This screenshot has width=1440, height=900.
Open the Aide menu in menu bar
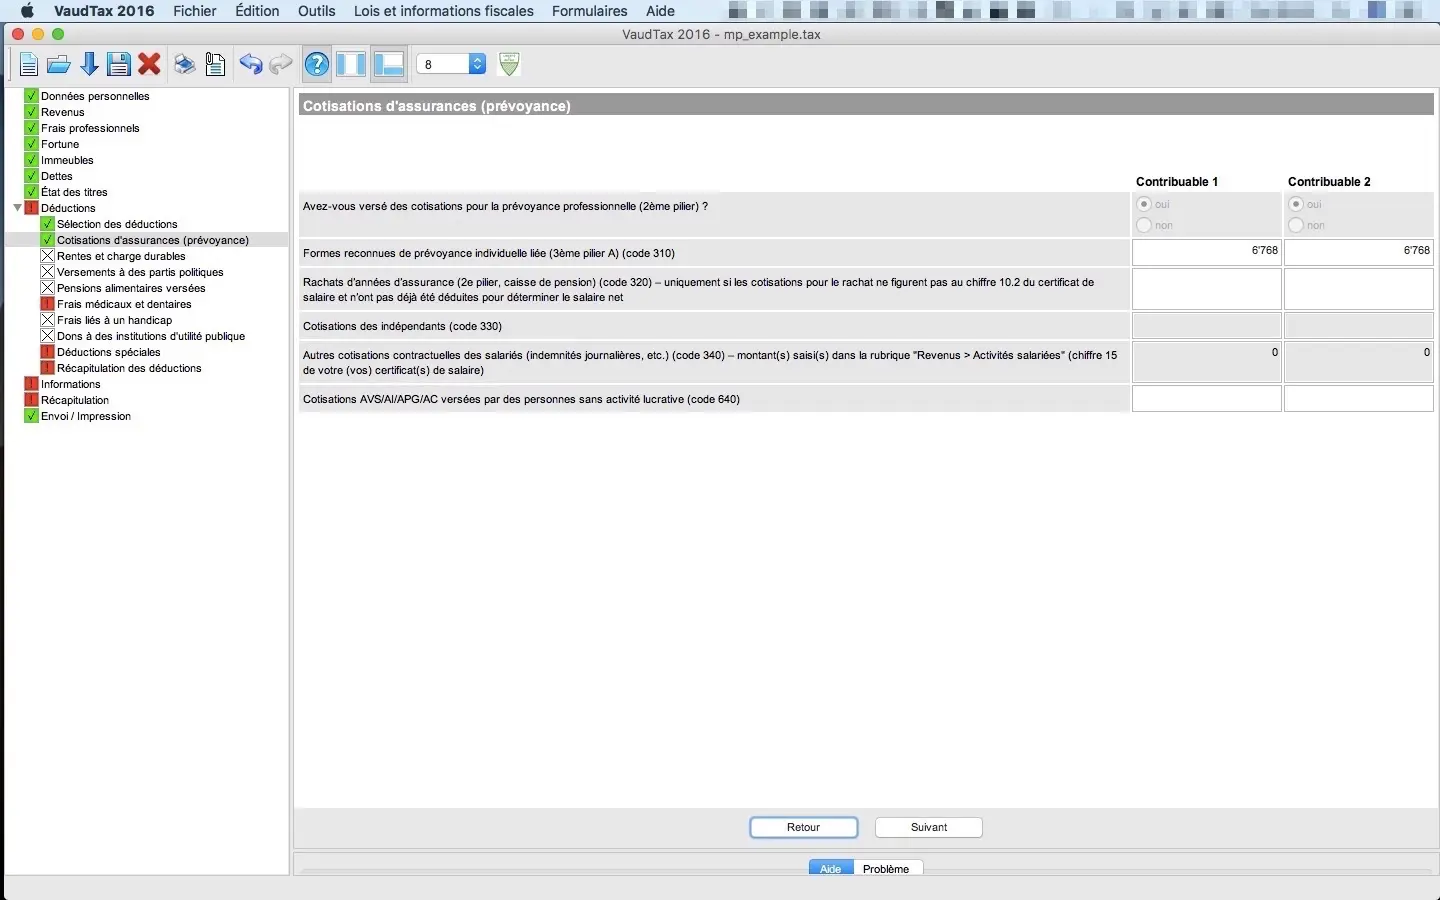[660, 11]
